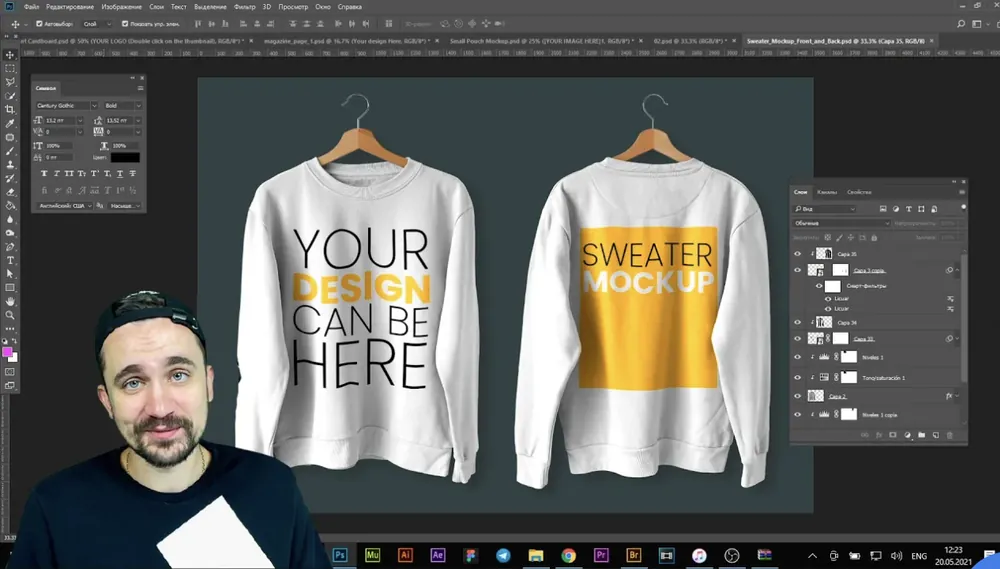
Task: Hide the Niveles 1 adjustment layer
Action: coord(797,357)
